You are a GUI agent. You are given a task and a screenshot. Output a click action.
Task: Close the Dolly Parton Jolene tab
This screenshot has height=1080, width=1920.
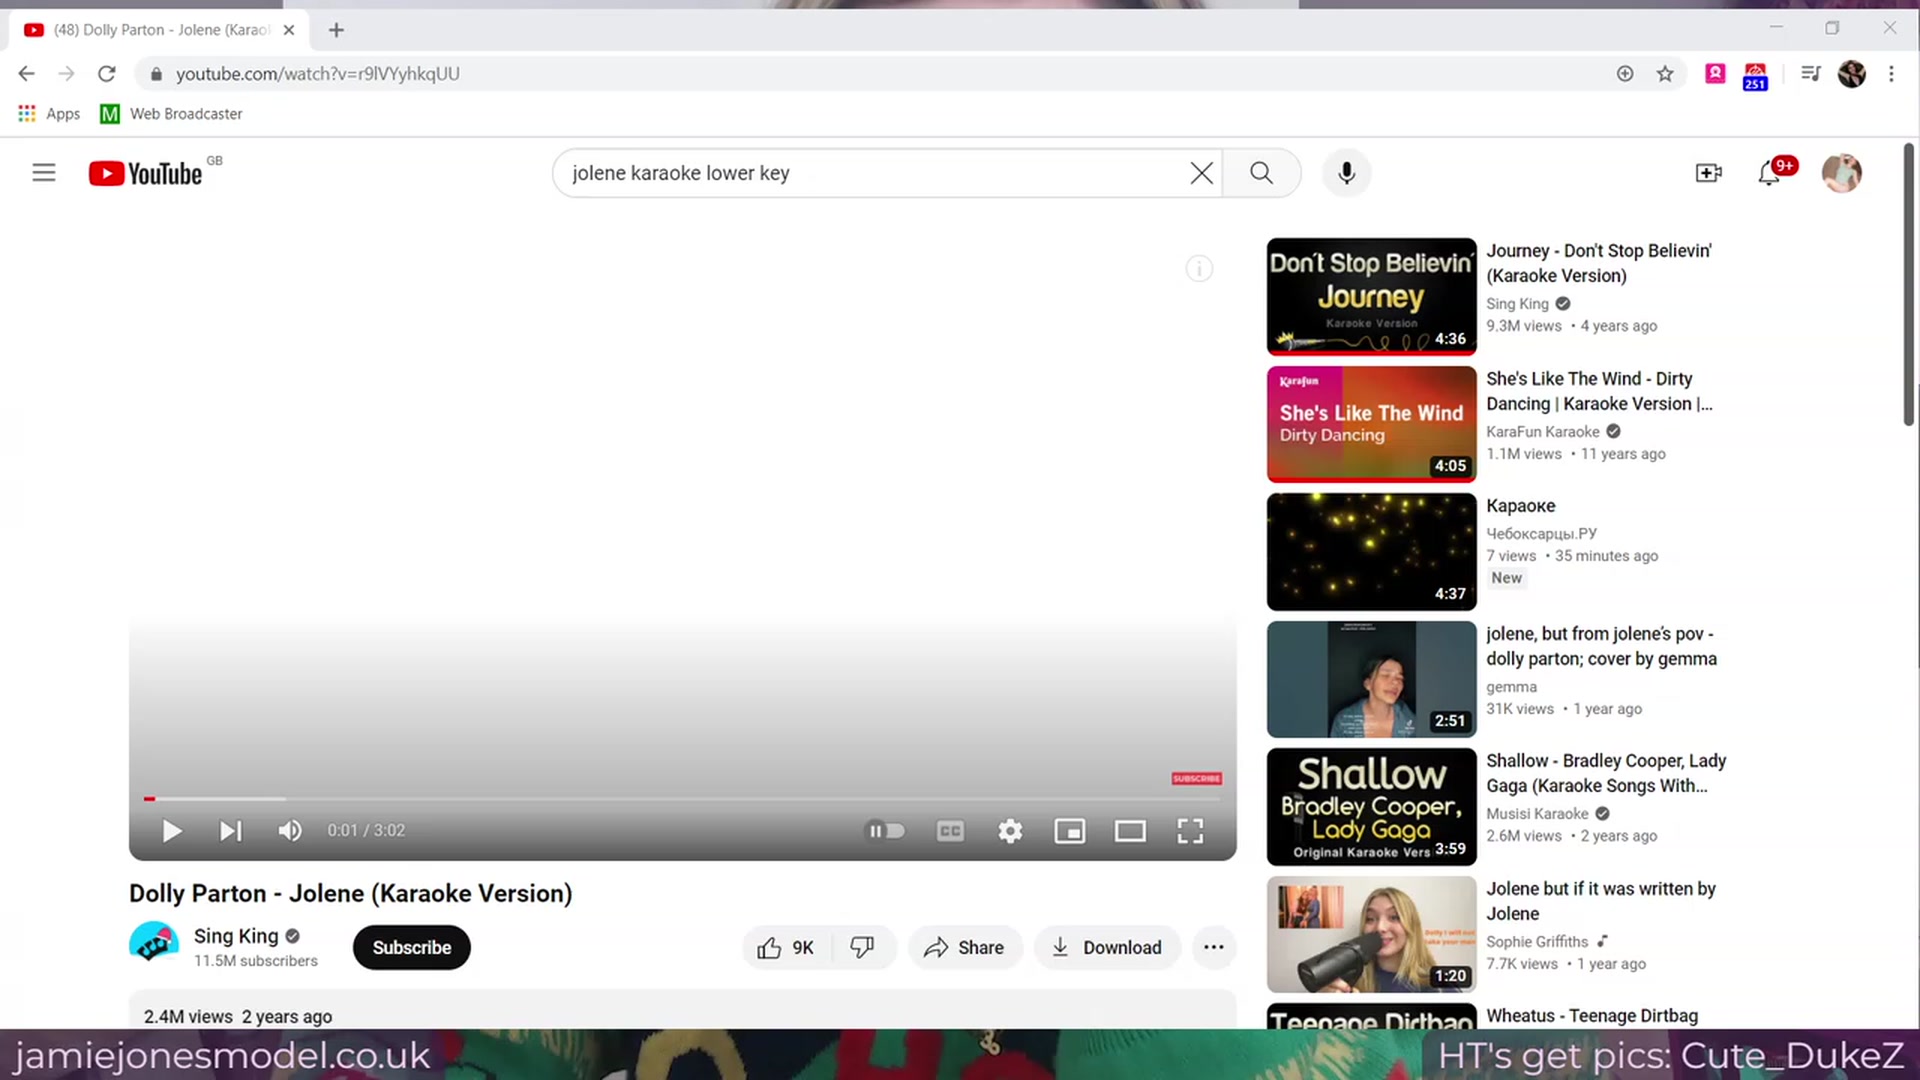(x=289, y=30)
